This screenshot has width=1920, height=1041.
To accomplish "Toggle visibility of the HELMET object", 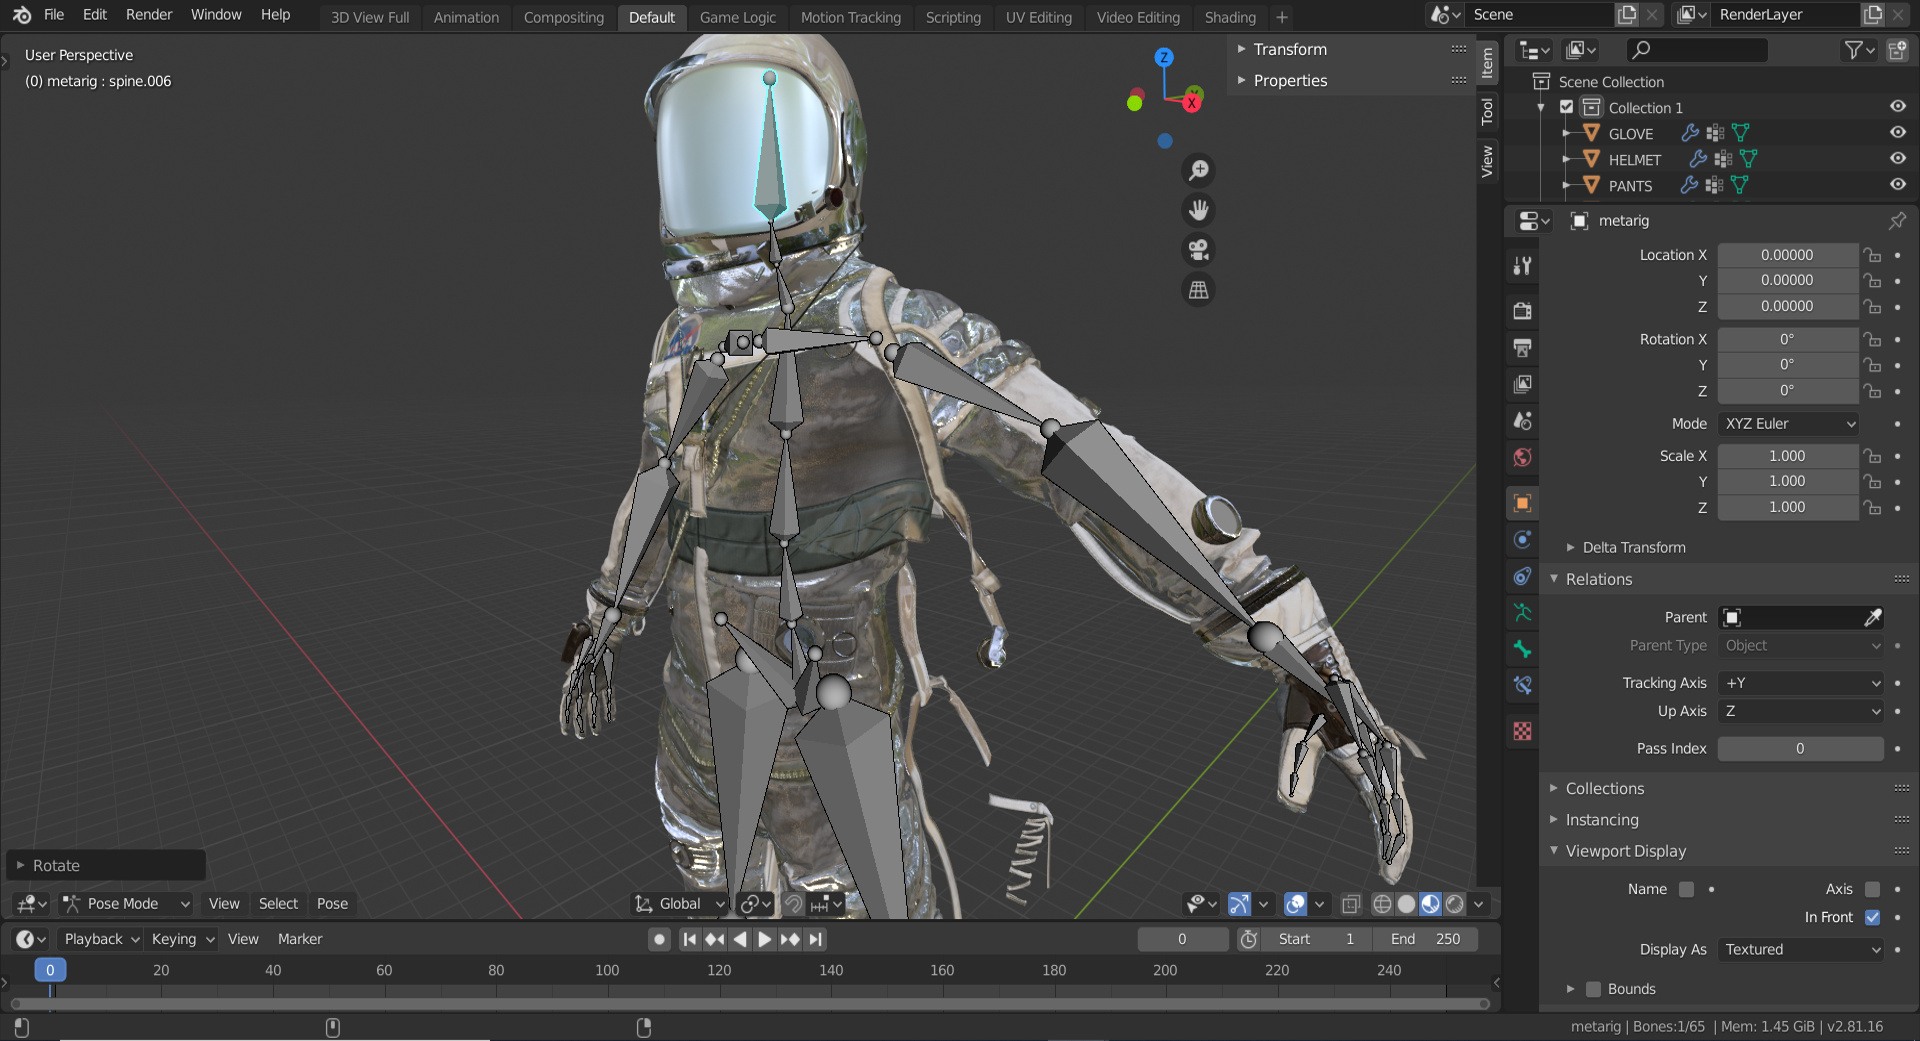I will click(1897, 159).
